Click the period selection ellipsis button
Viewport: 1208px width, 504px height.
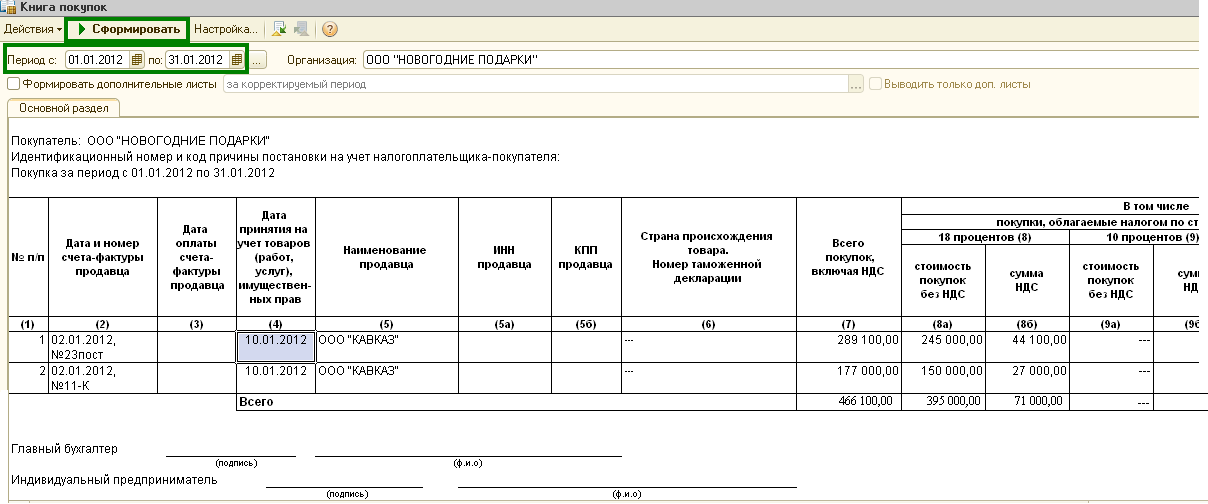point(258,60)
